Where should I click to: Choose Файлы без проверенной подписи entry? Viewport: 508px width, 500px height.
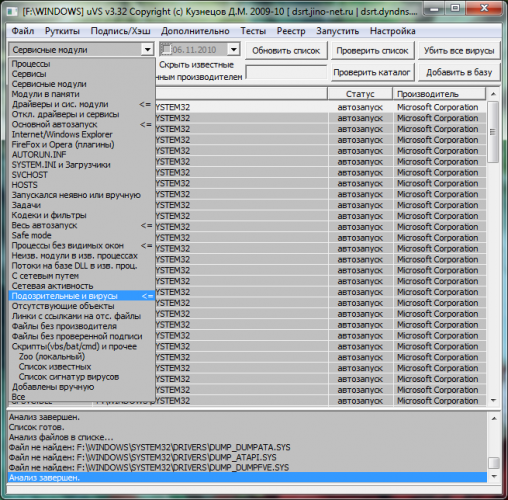82,336
